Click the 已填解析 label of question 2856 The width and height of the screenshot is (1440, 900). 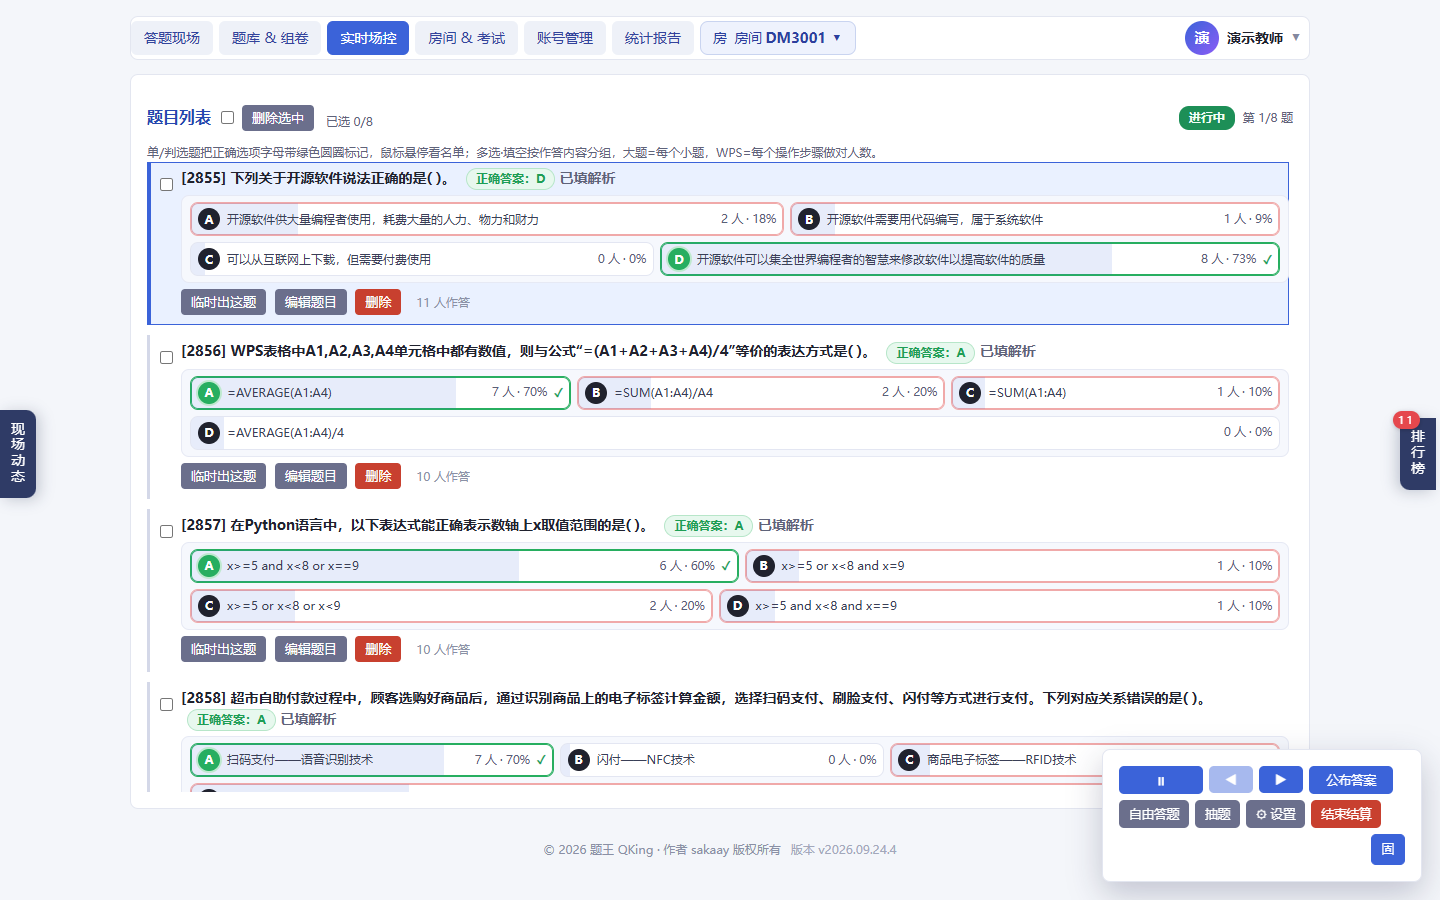(x=1008, y=351)
